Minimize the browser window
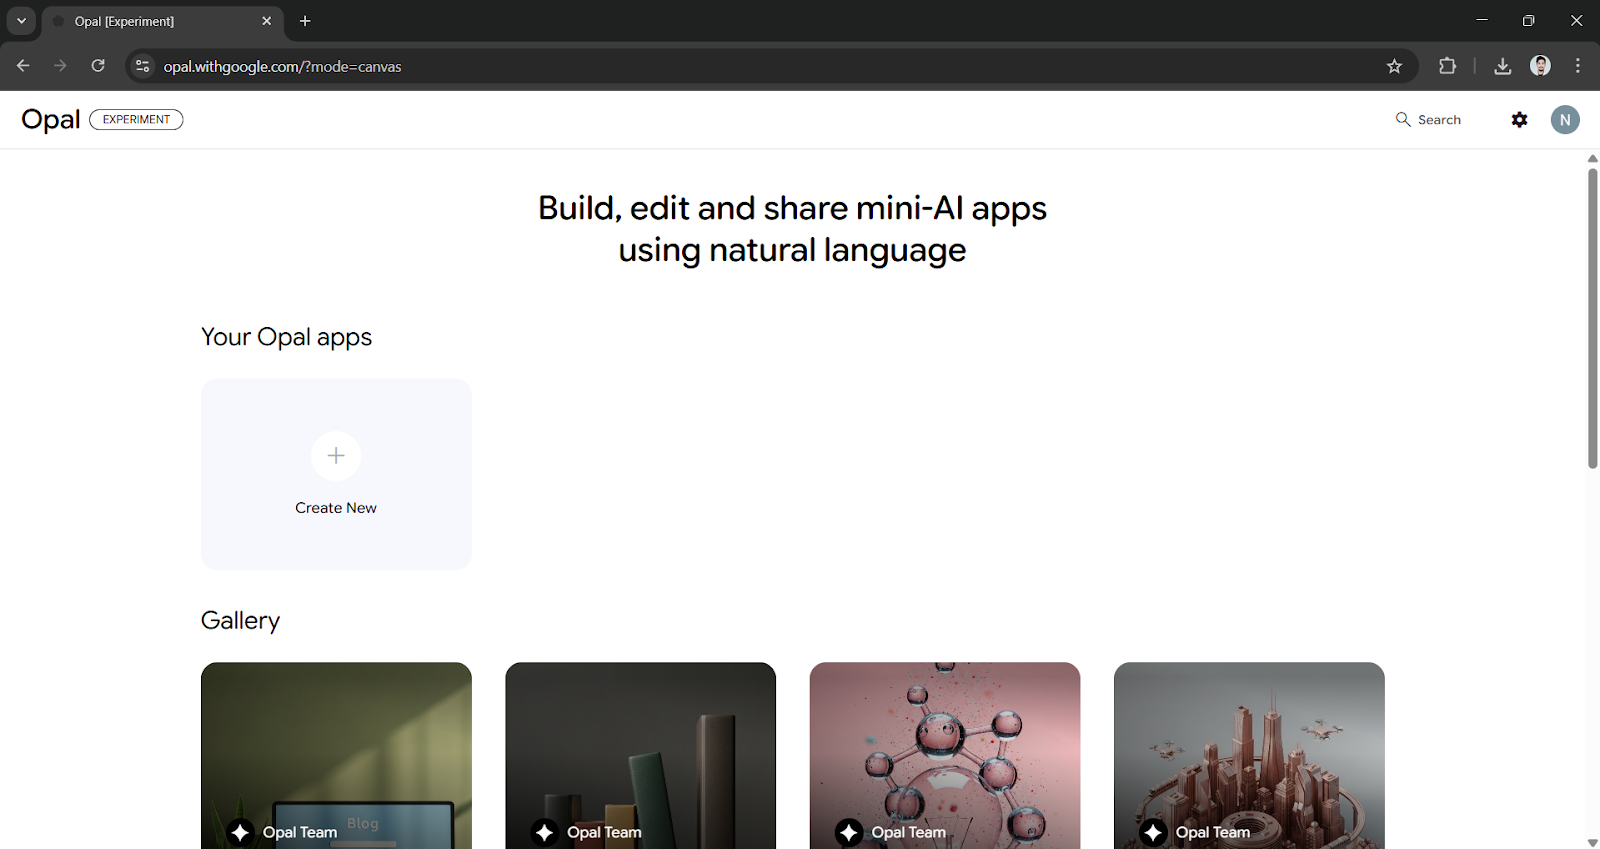Image resolution: width=1600 pixels, height=849 pixels. pos(1482,20)
